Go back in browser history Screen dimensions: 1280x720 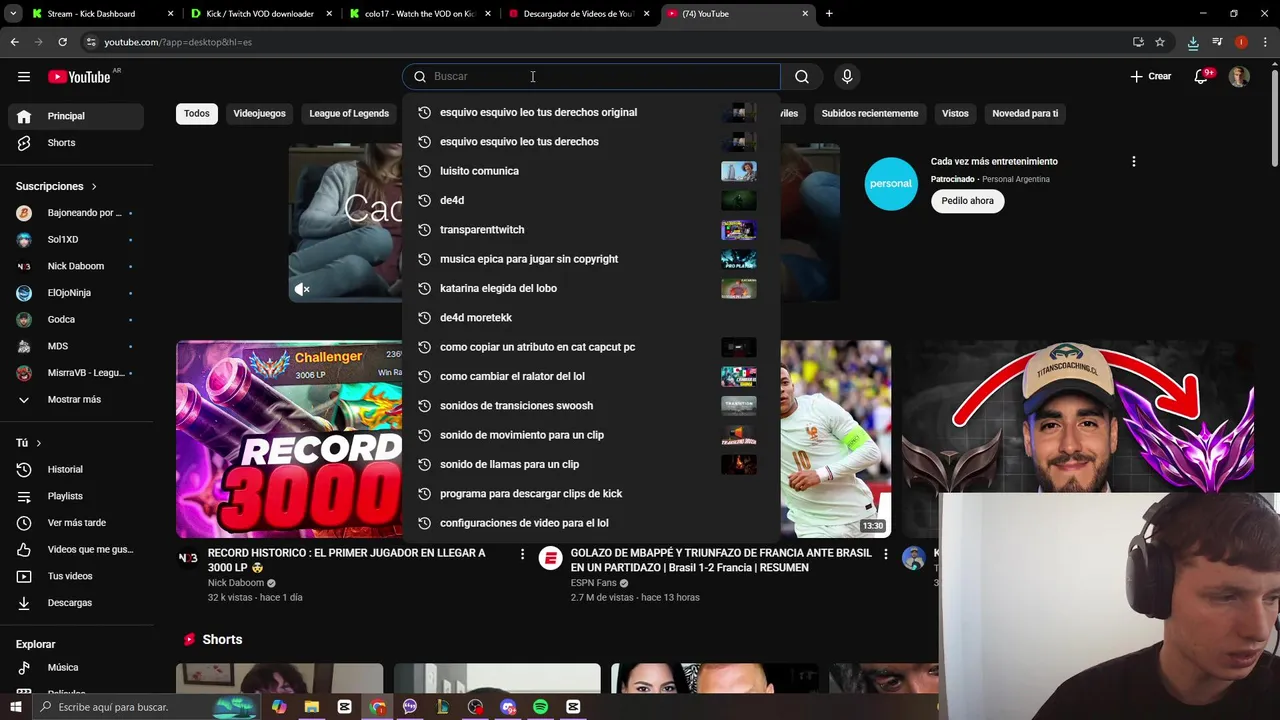pyautogui.click(x=14, y=42)
